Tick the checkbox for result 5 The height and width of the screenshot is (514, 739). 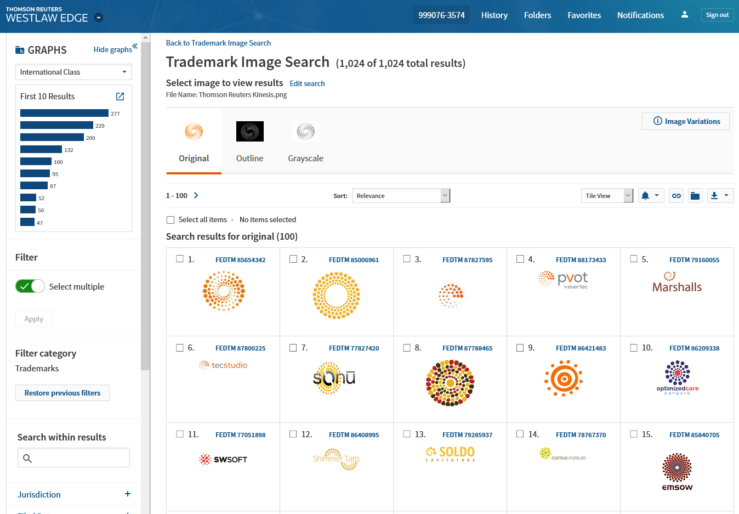pyautogui.click(x=633, y=259)
